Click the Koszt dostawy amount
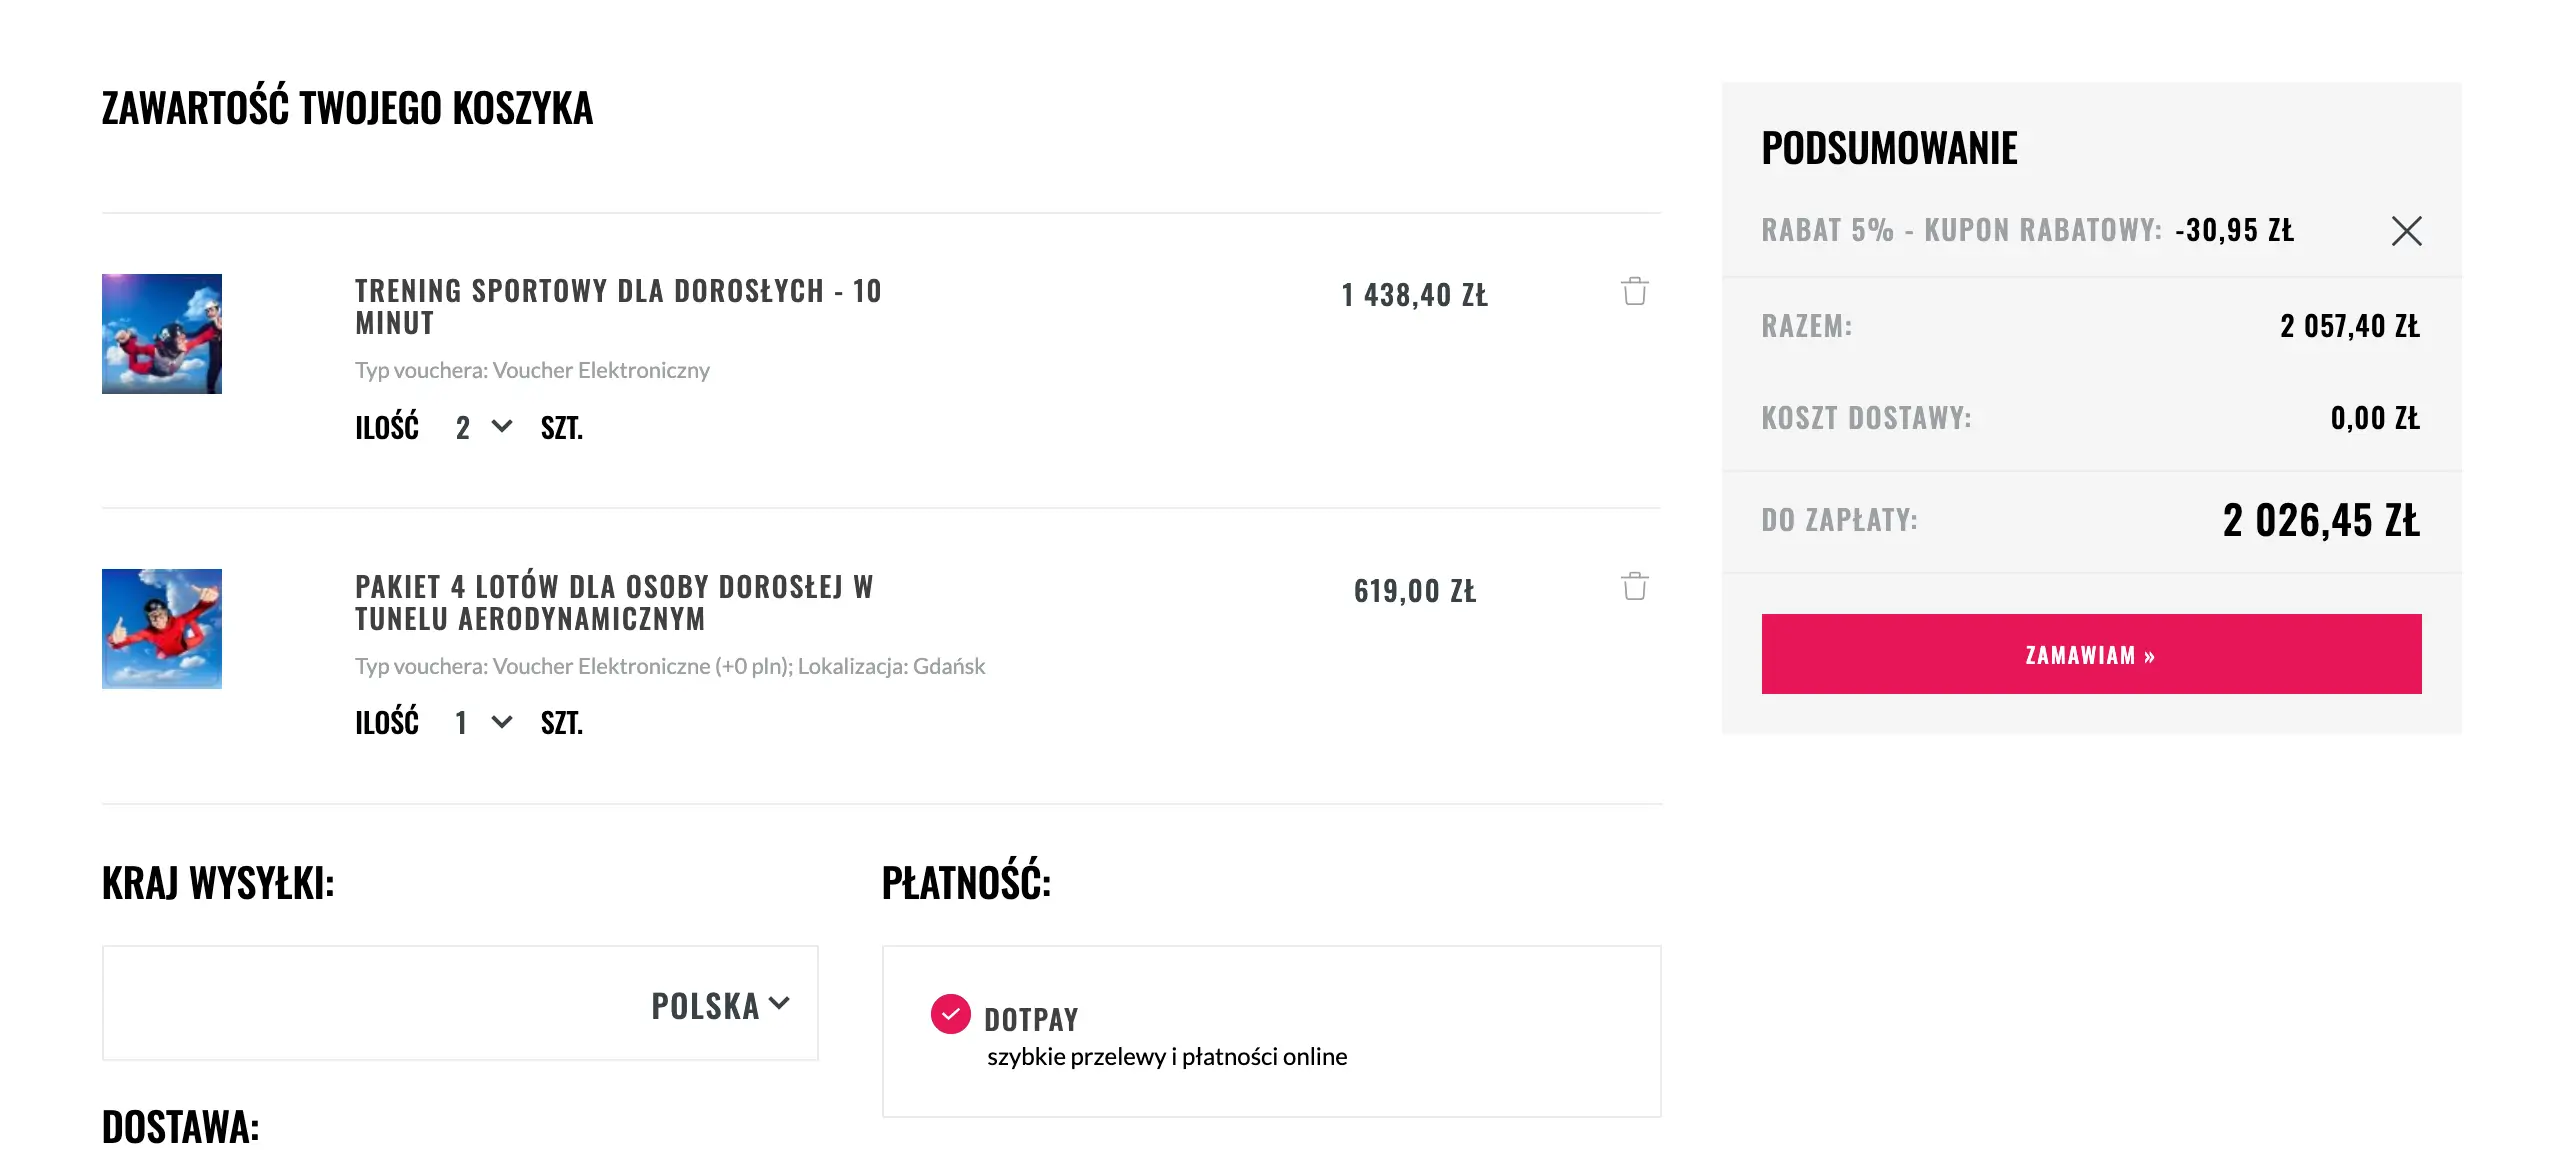This screenshot has width=2574, height=1150. 2374,418
